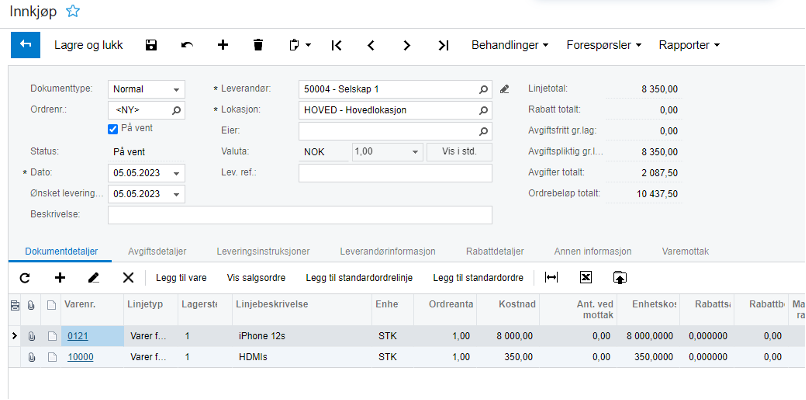Refresh the document details grid
The height and width of the screenshot is (400, 806).
point(25,277)
